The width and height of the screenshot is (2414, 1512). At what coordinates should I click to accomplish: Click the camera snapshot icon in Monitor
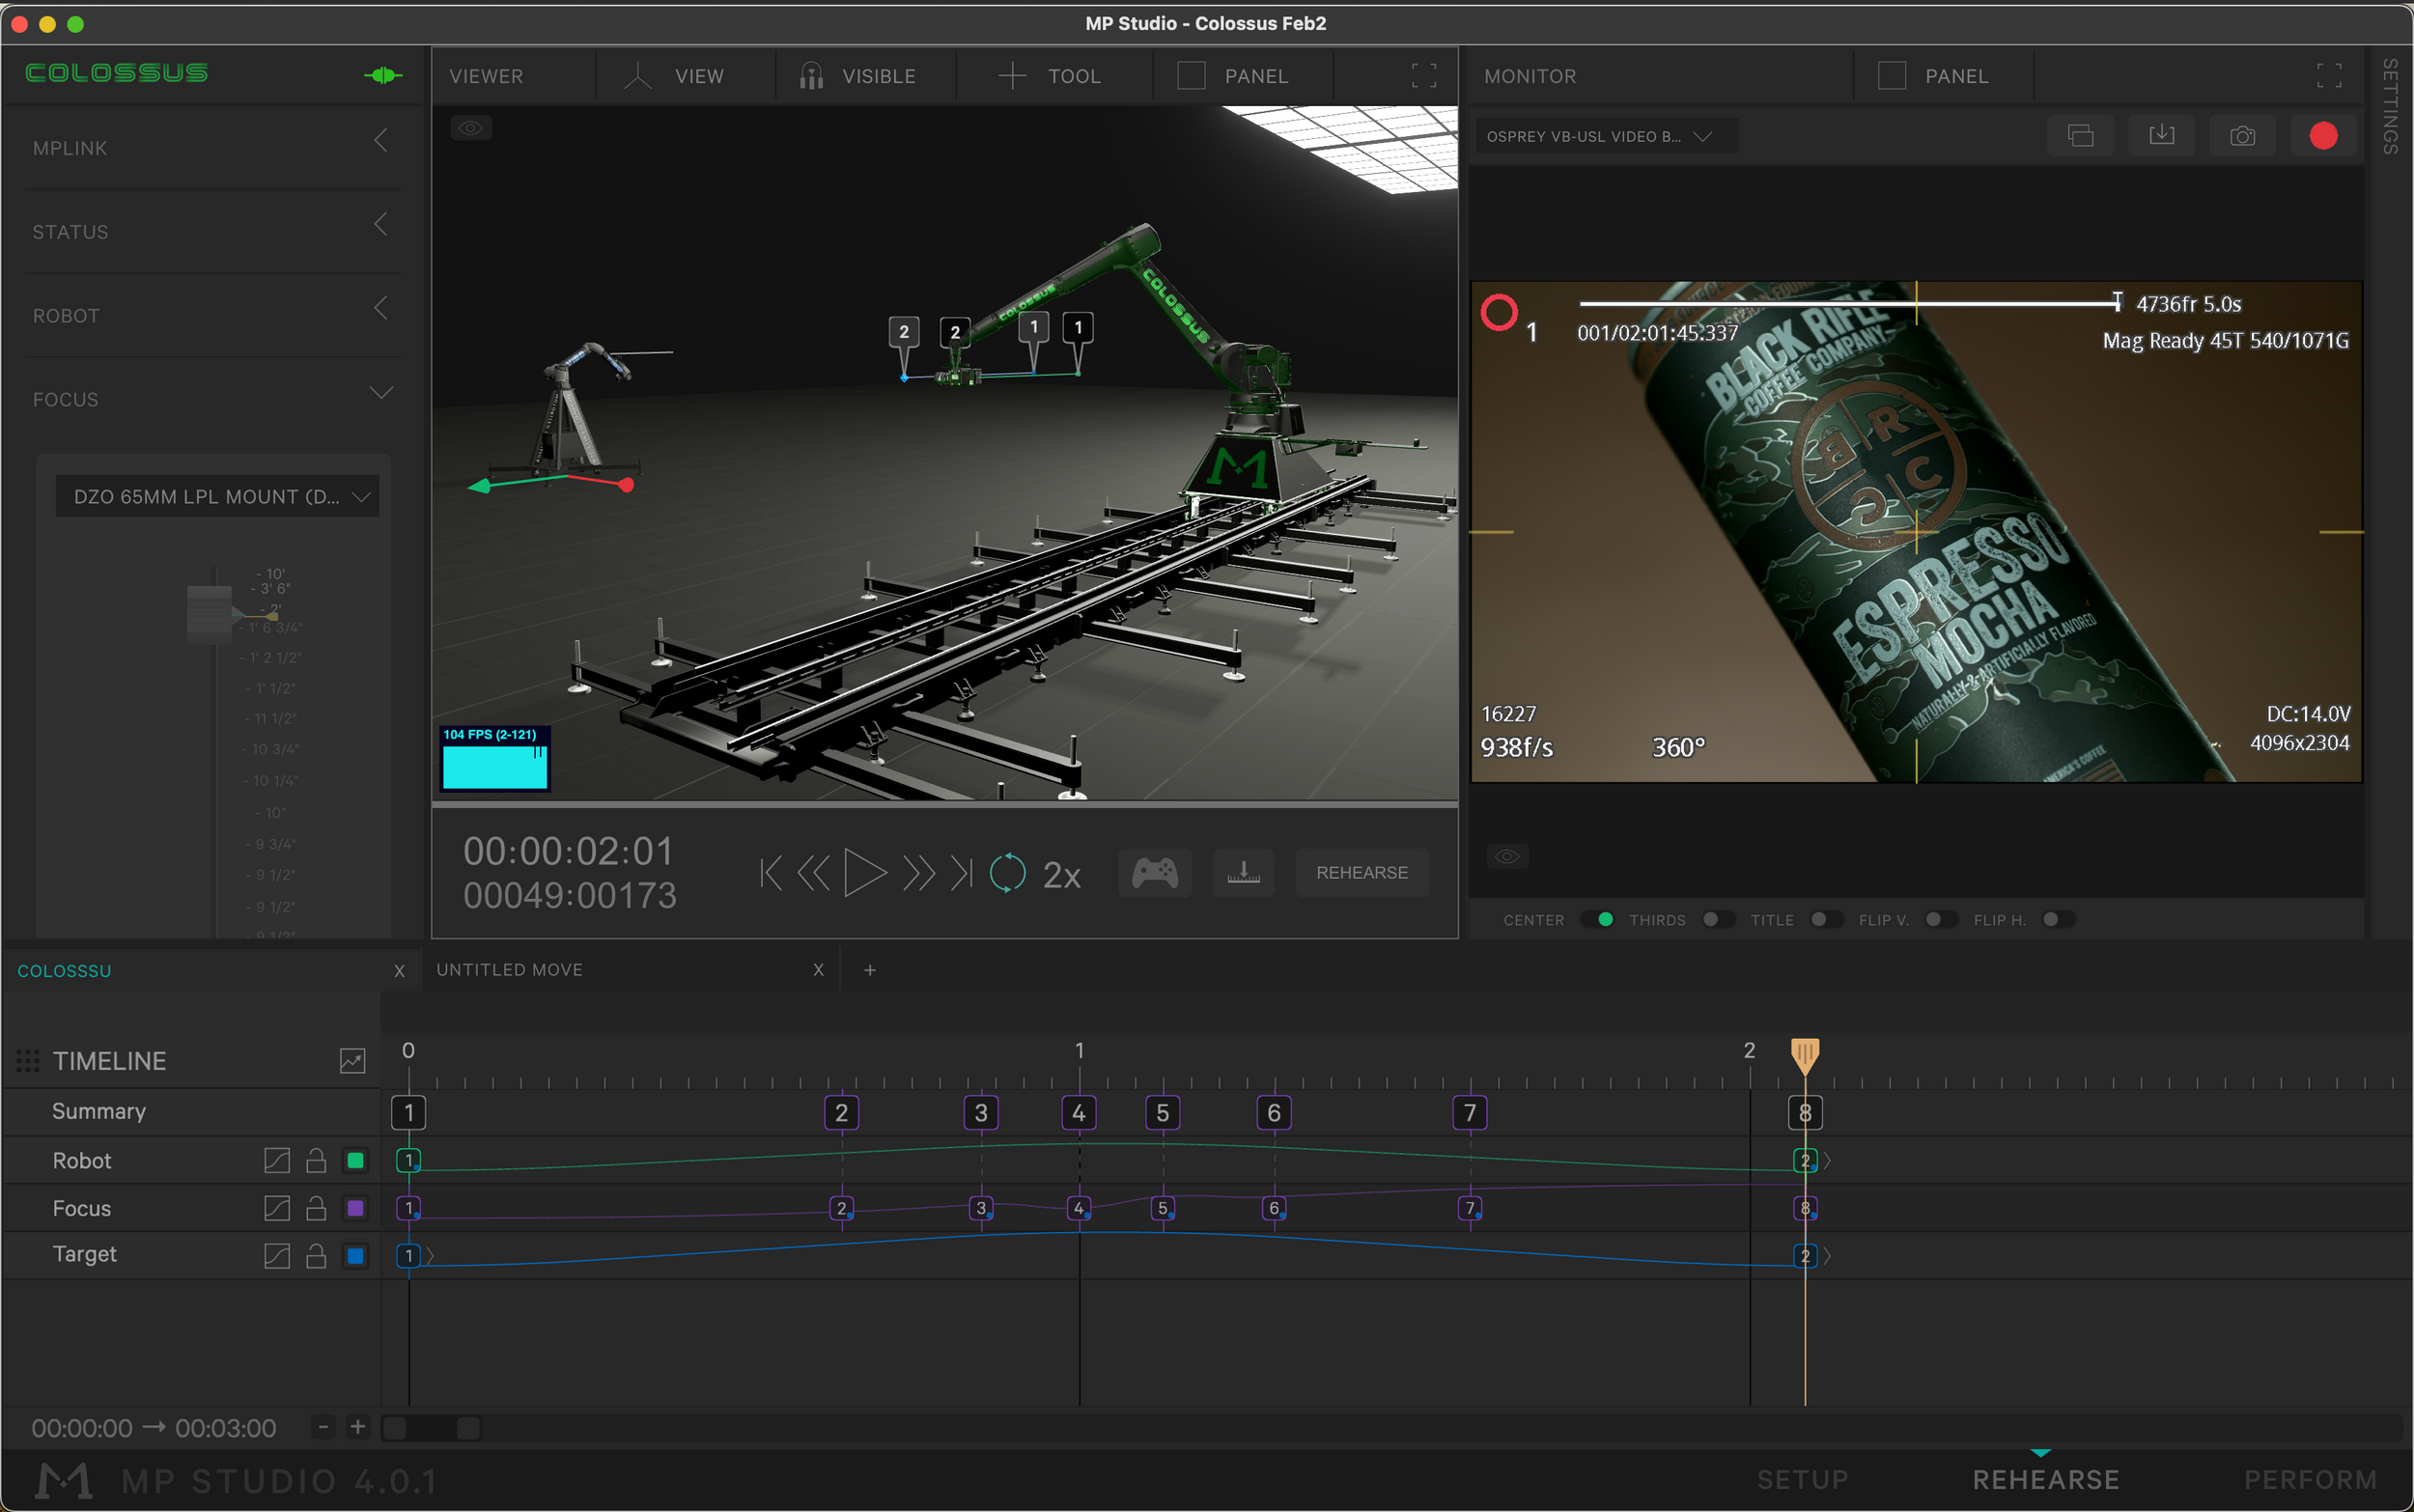point(2242,136)
